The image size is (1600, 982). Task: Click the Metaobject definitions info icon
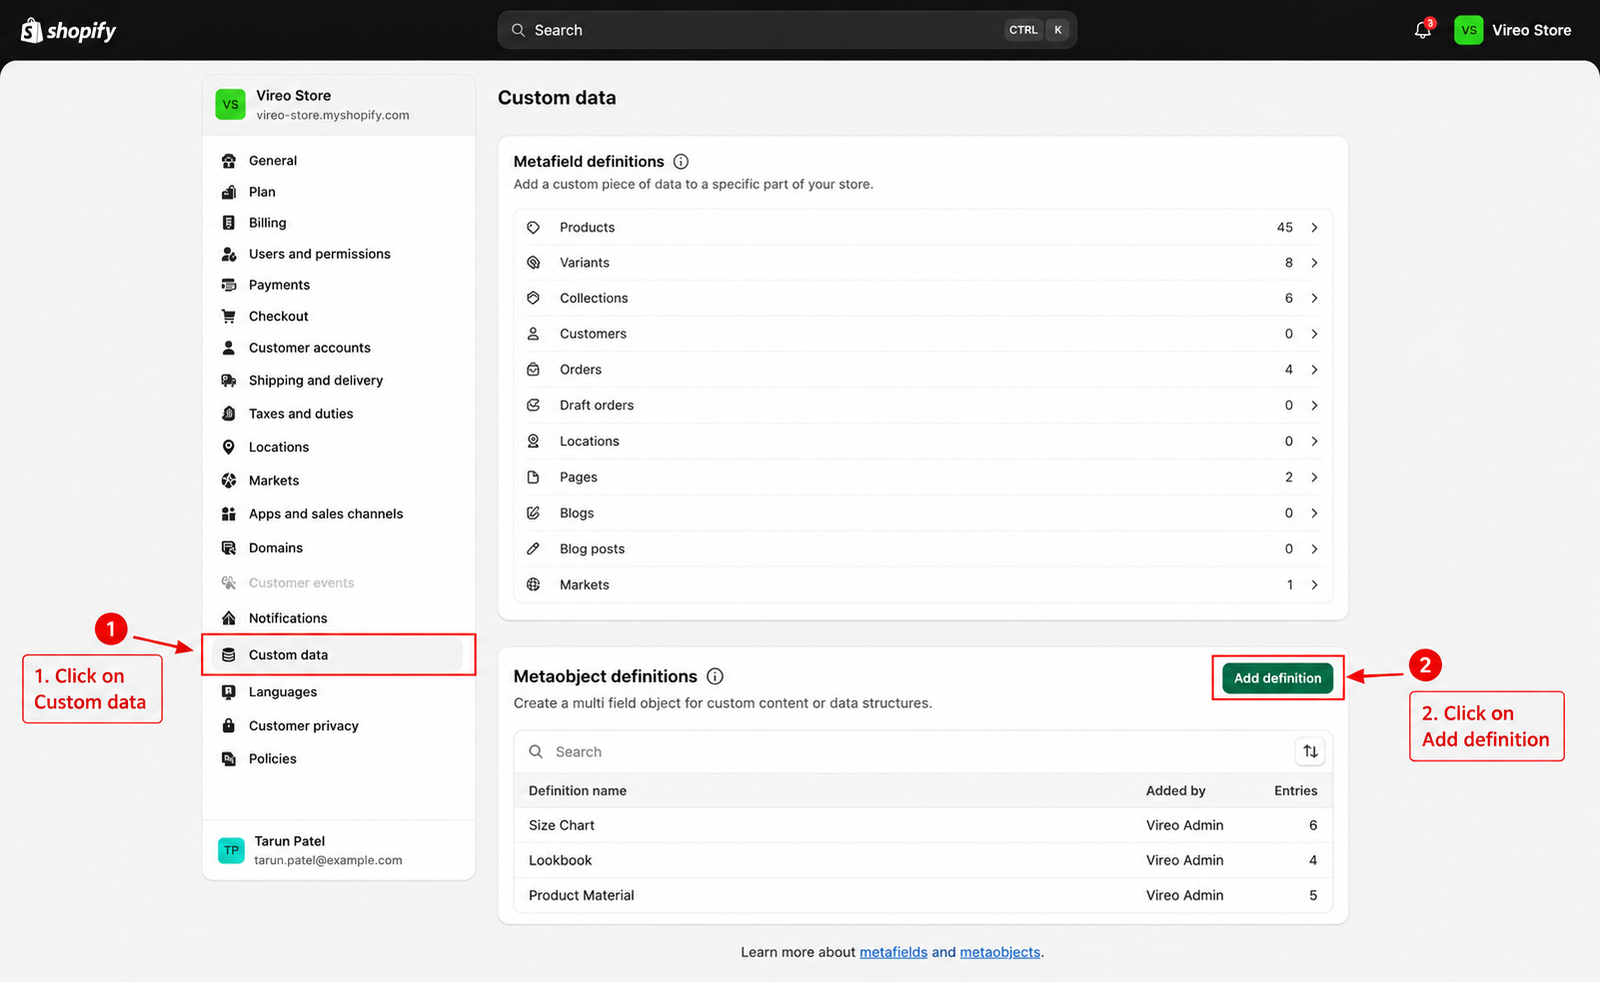click(715, 676)
